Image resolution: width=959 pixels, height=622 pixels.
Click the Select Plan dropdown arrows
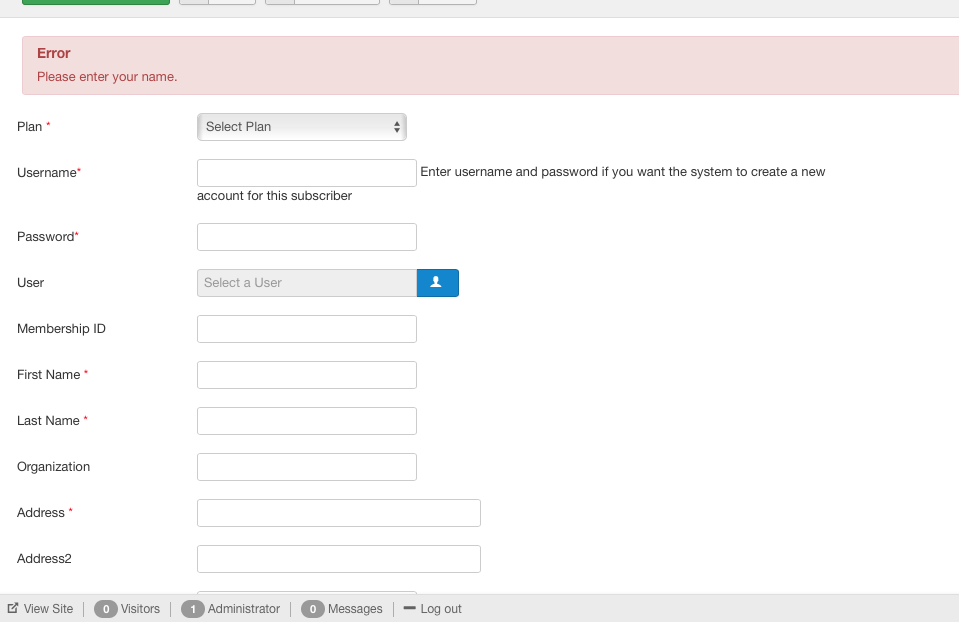[397, 127]
